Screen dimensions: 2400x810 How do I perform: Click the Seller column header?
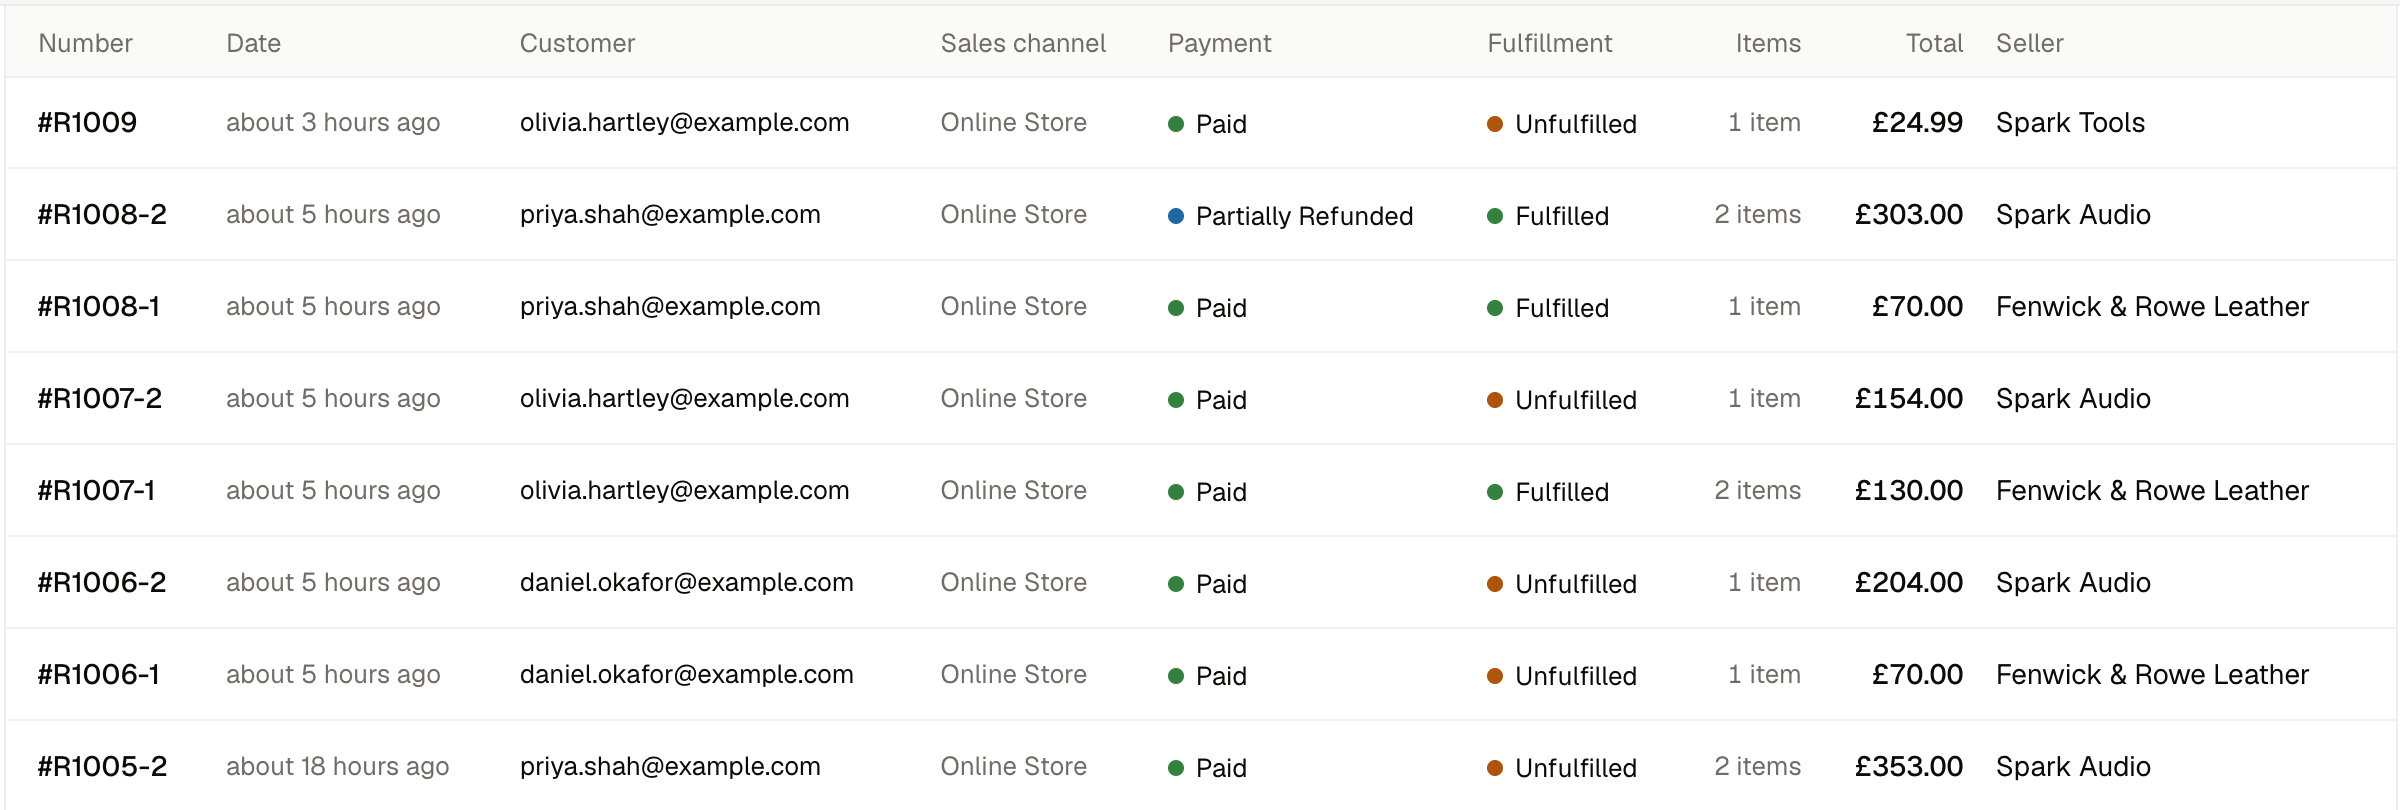click(2030, 43)
